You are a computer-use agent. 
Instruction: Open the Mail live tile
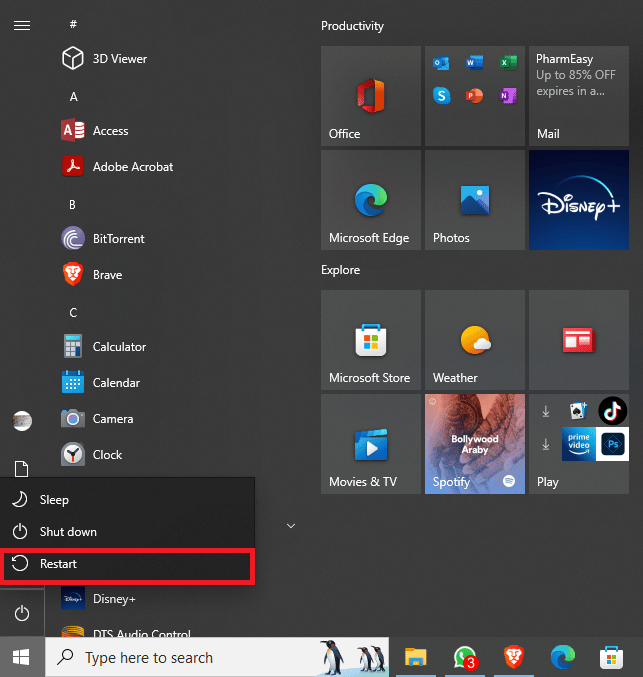pyautogui.click(x=579, y=96)
